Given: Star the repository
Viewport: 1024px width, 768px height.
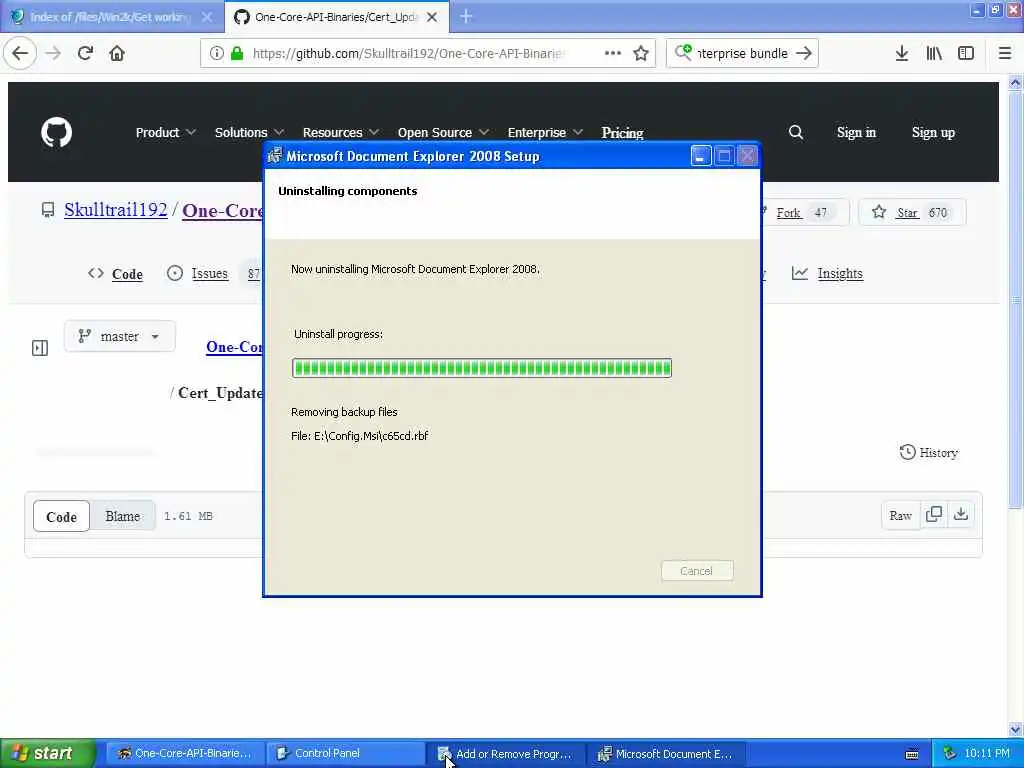Looking at the screenshot, I should pos(912,212).
